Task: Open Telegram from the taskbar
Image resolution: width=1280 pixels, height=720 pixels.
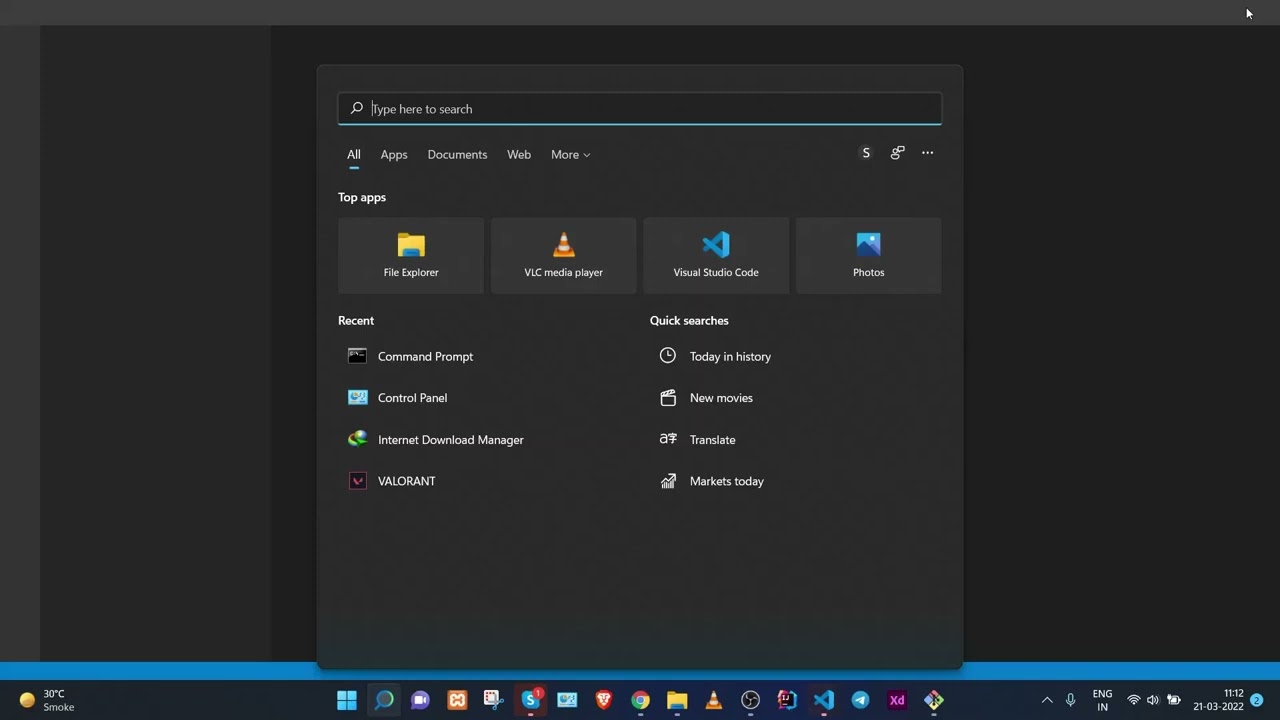Action: [860, 700]
